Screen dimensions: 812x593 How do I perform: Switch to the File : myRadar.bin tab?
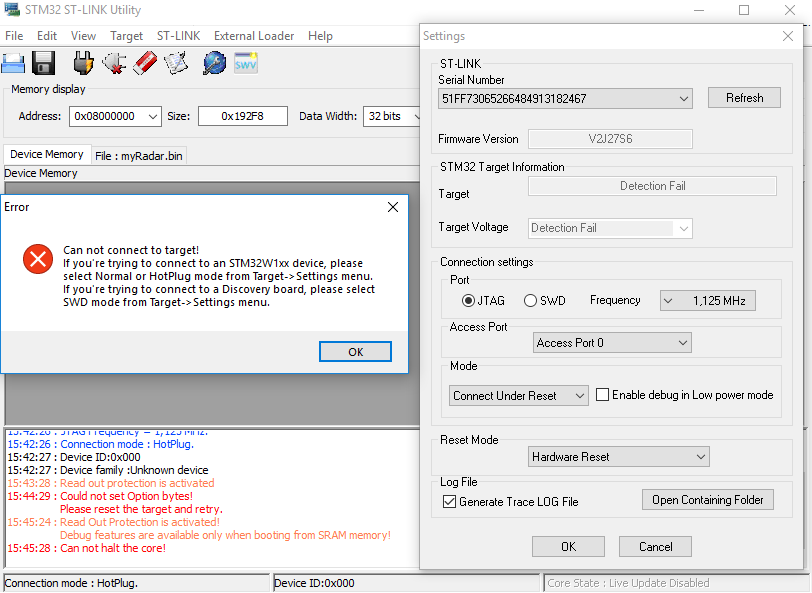(x=139, y=156)
